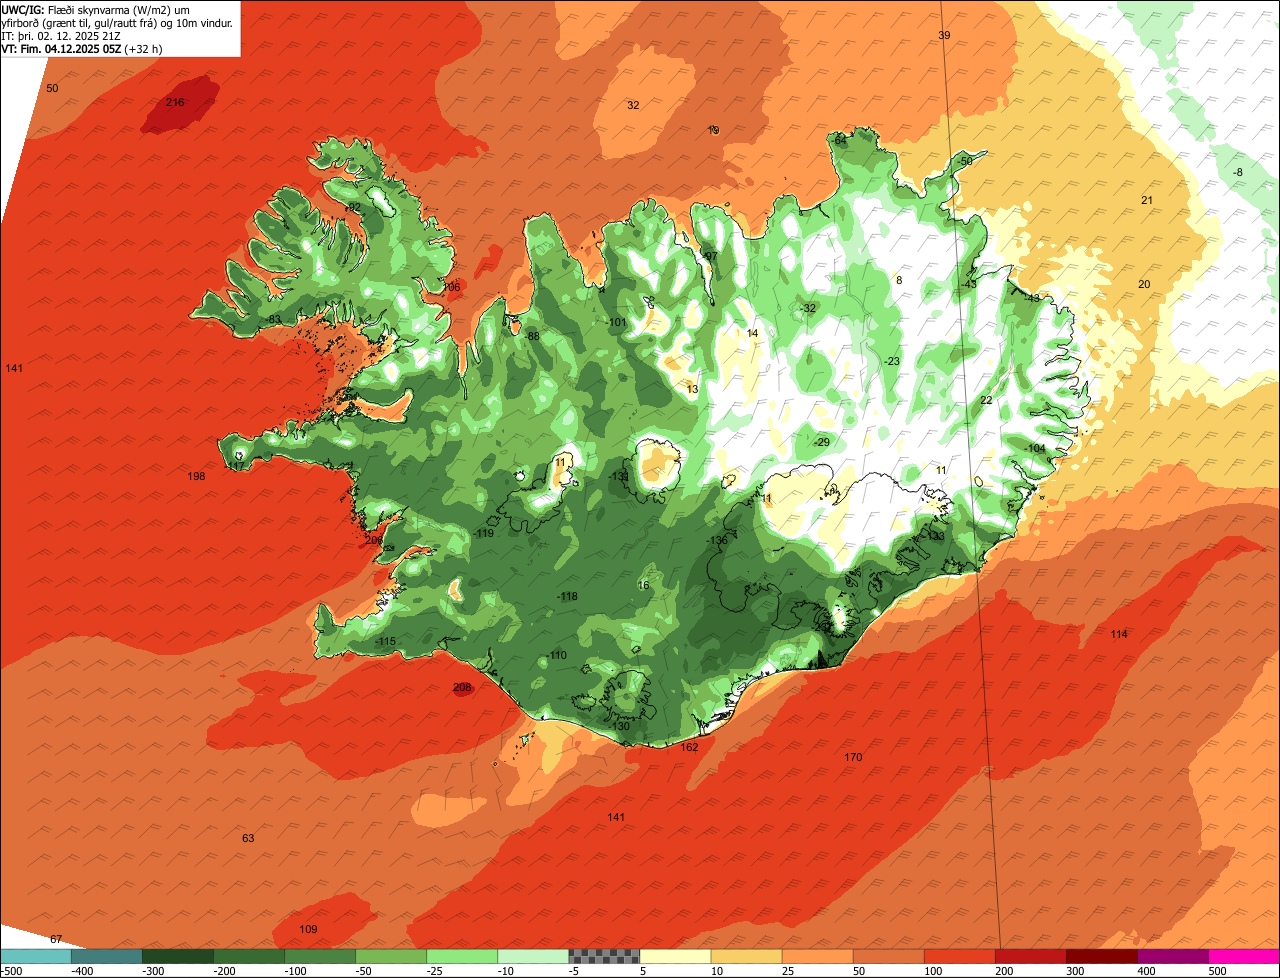The width and height of the screenshot is (1280, 978).
Task: Select the map value '-29'
Action: coord(821,442)
